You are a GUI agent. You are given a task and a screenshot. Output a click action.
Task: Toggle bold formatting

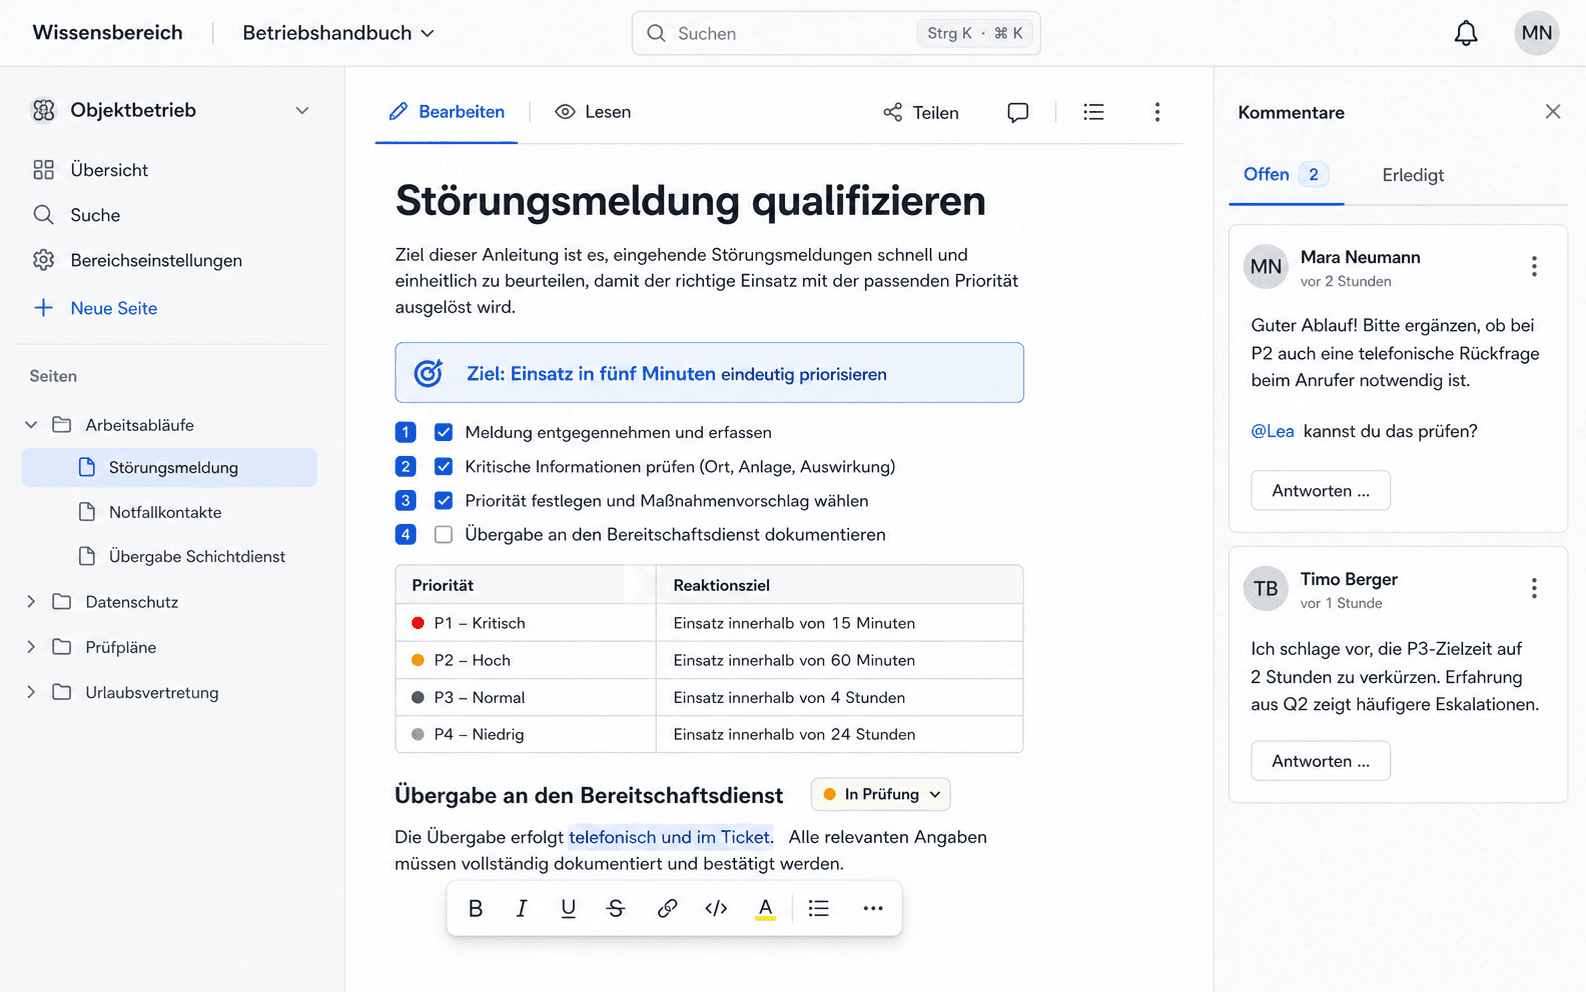point(476,908)
